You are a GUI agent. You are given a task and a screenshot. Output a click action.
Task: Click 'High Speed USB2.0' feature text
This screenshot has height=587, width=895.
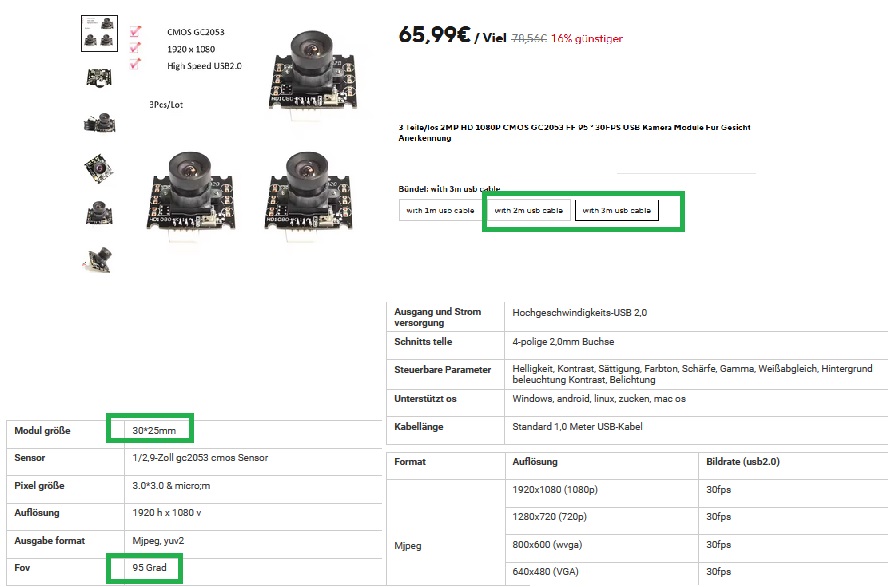pyautogui.click(x=204, y=66)
